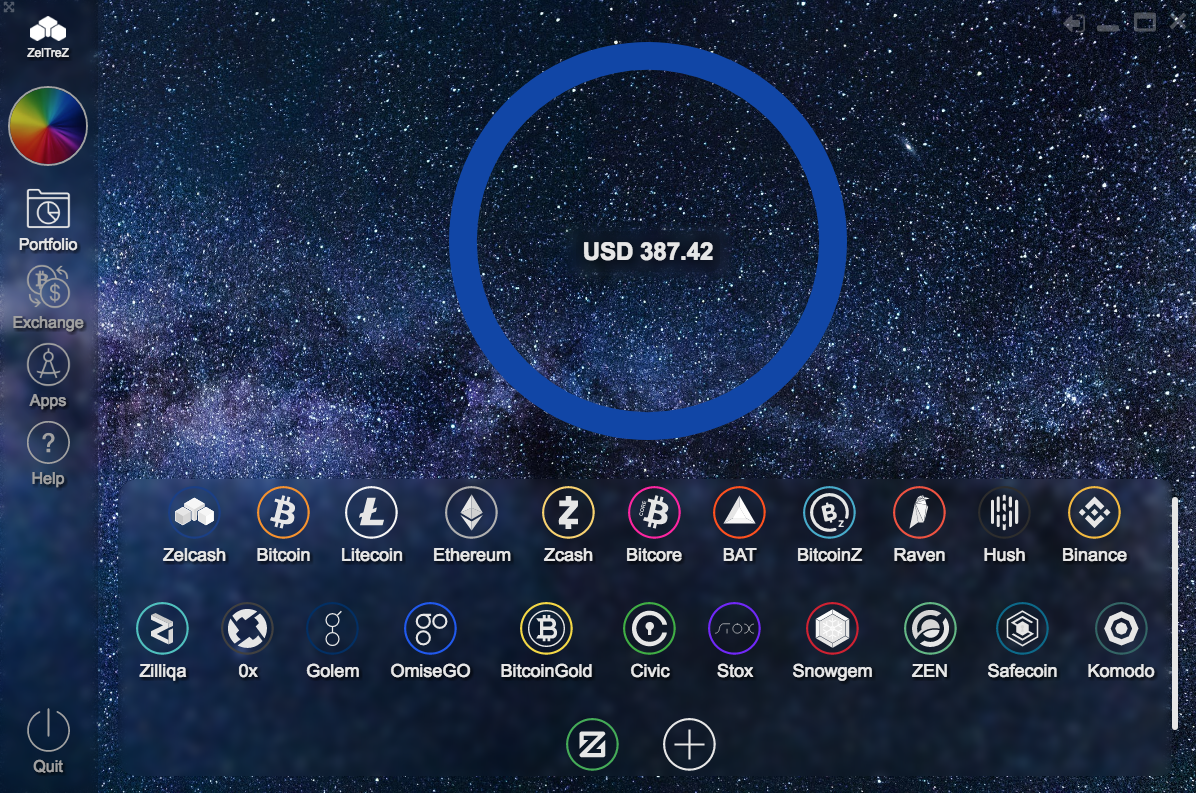The height and width of the screenshot is (793, 1196).
Task: Choose the Ethereum coin
Action: (471, 526)
